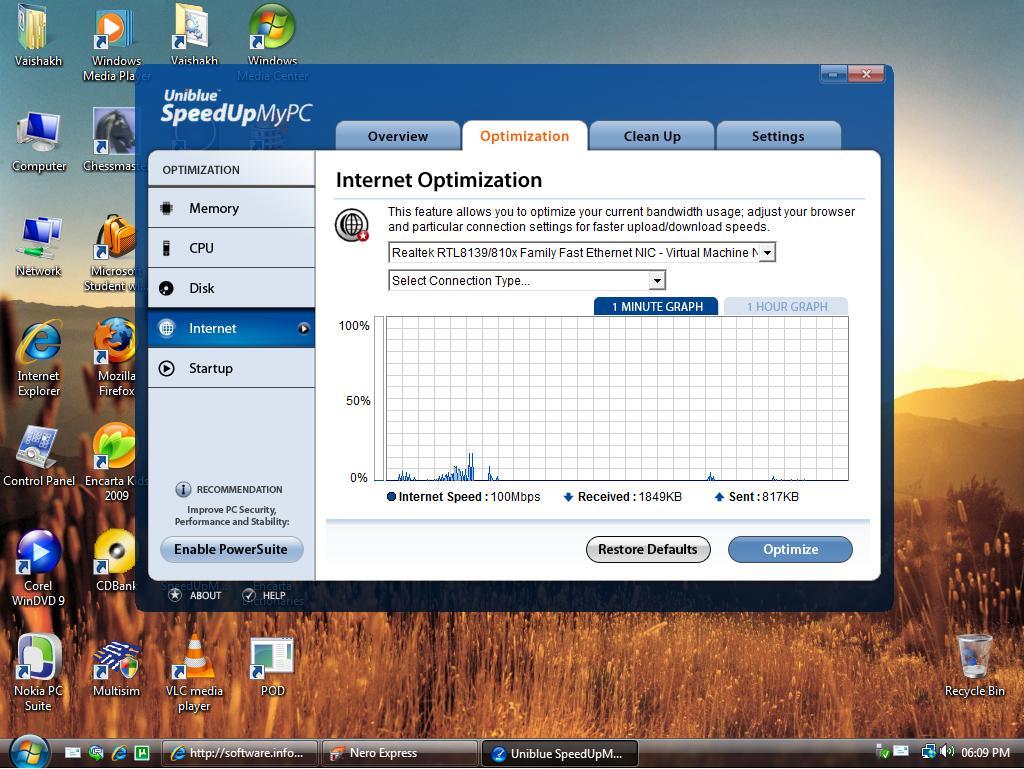The image size is (1024, 769).
Task: Expand the Internet sidebar arrow
Action: pos(303,328)
